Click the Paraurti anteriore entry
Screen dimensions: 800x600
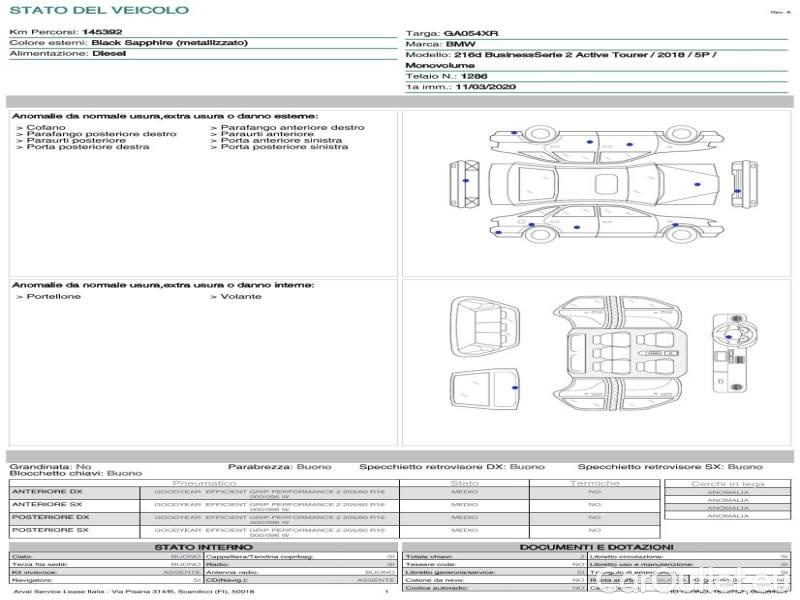[267, 134]
